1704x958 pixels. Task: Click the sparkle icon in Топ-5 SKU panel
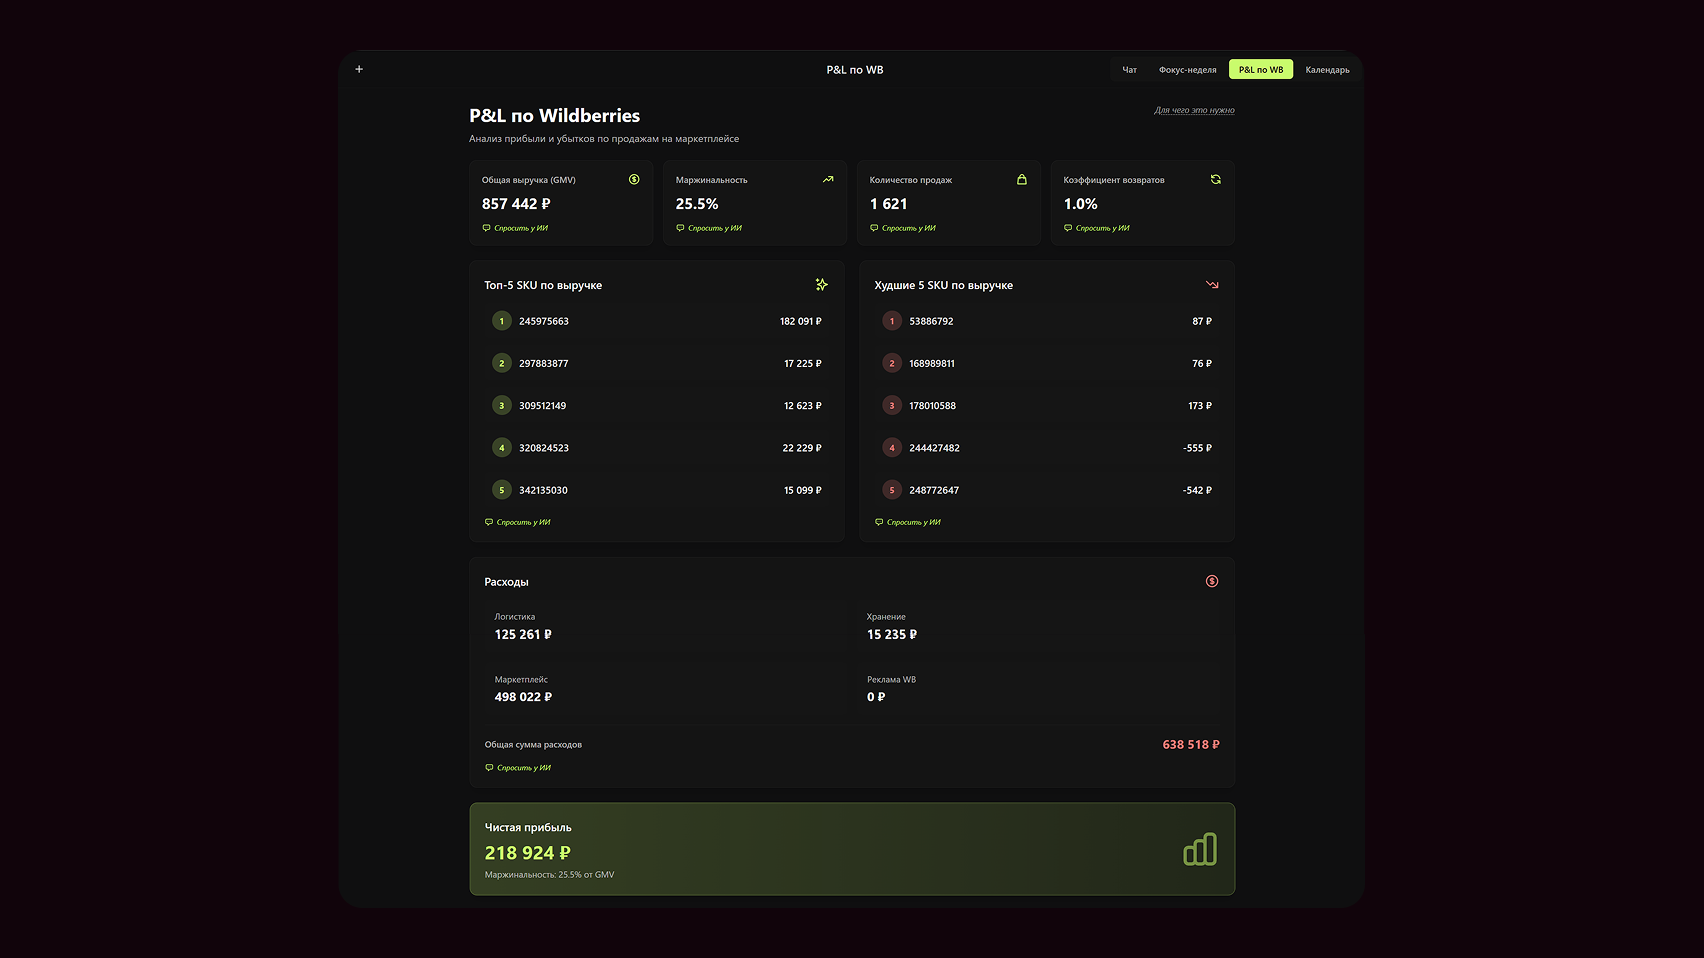[821, 285]
